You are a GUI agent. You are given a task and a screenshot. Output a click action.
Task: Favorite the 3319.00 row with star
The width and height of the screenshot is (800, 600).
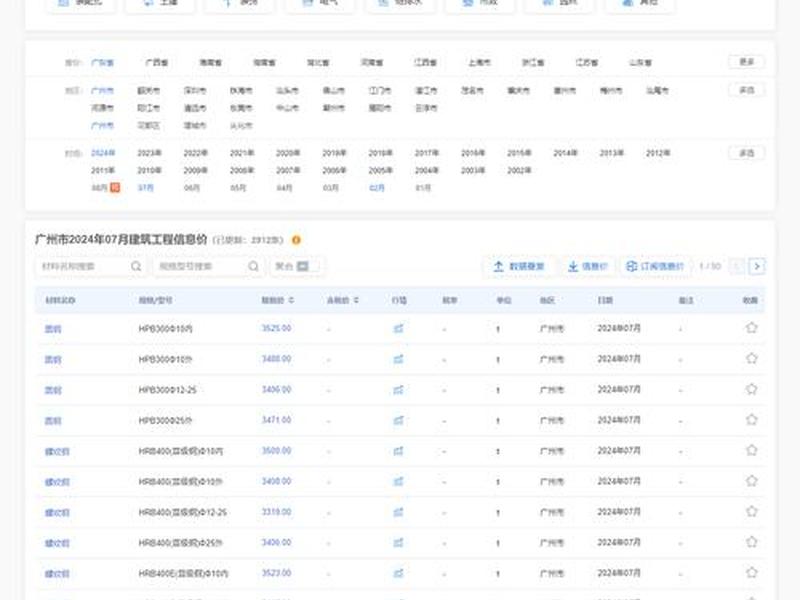[x=751, y=511]
